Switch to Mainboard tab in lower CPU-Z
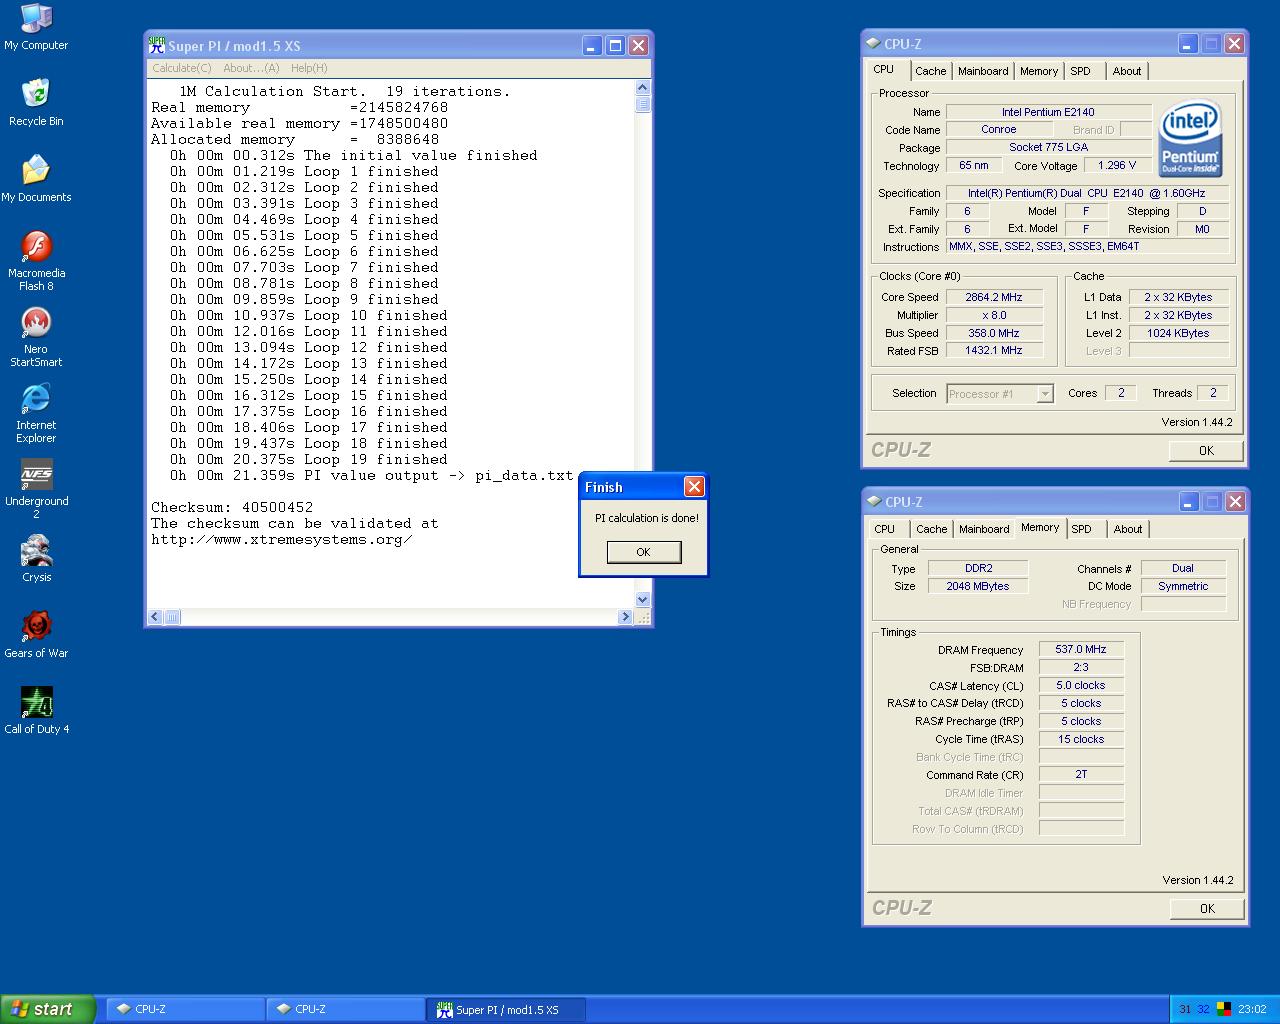 pyautogui.click(x=984, y=529)
